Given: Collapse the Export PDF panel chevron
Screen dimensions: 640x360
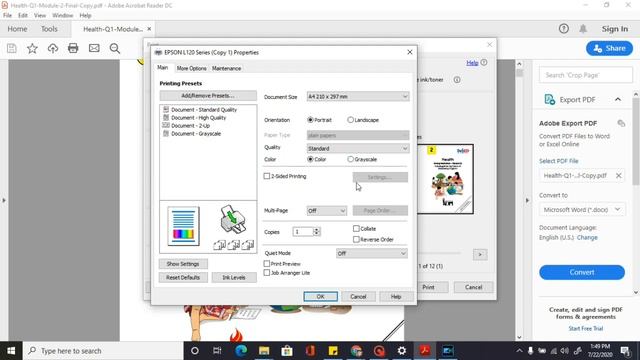Looking at the screenshot, I should 618,100.
